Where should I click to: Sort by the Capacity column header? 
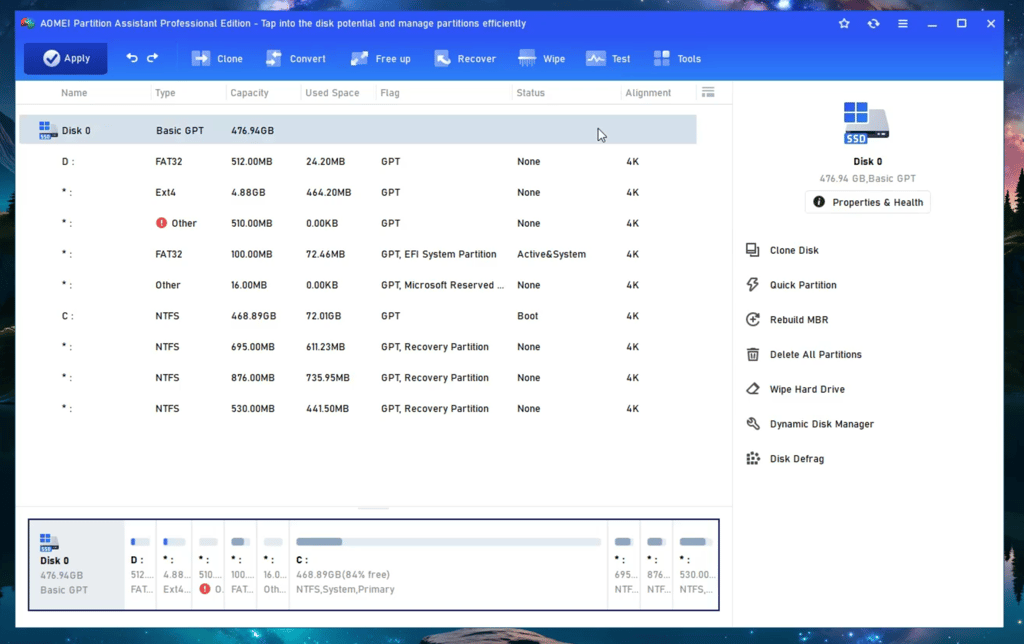(x=249, y=93)
